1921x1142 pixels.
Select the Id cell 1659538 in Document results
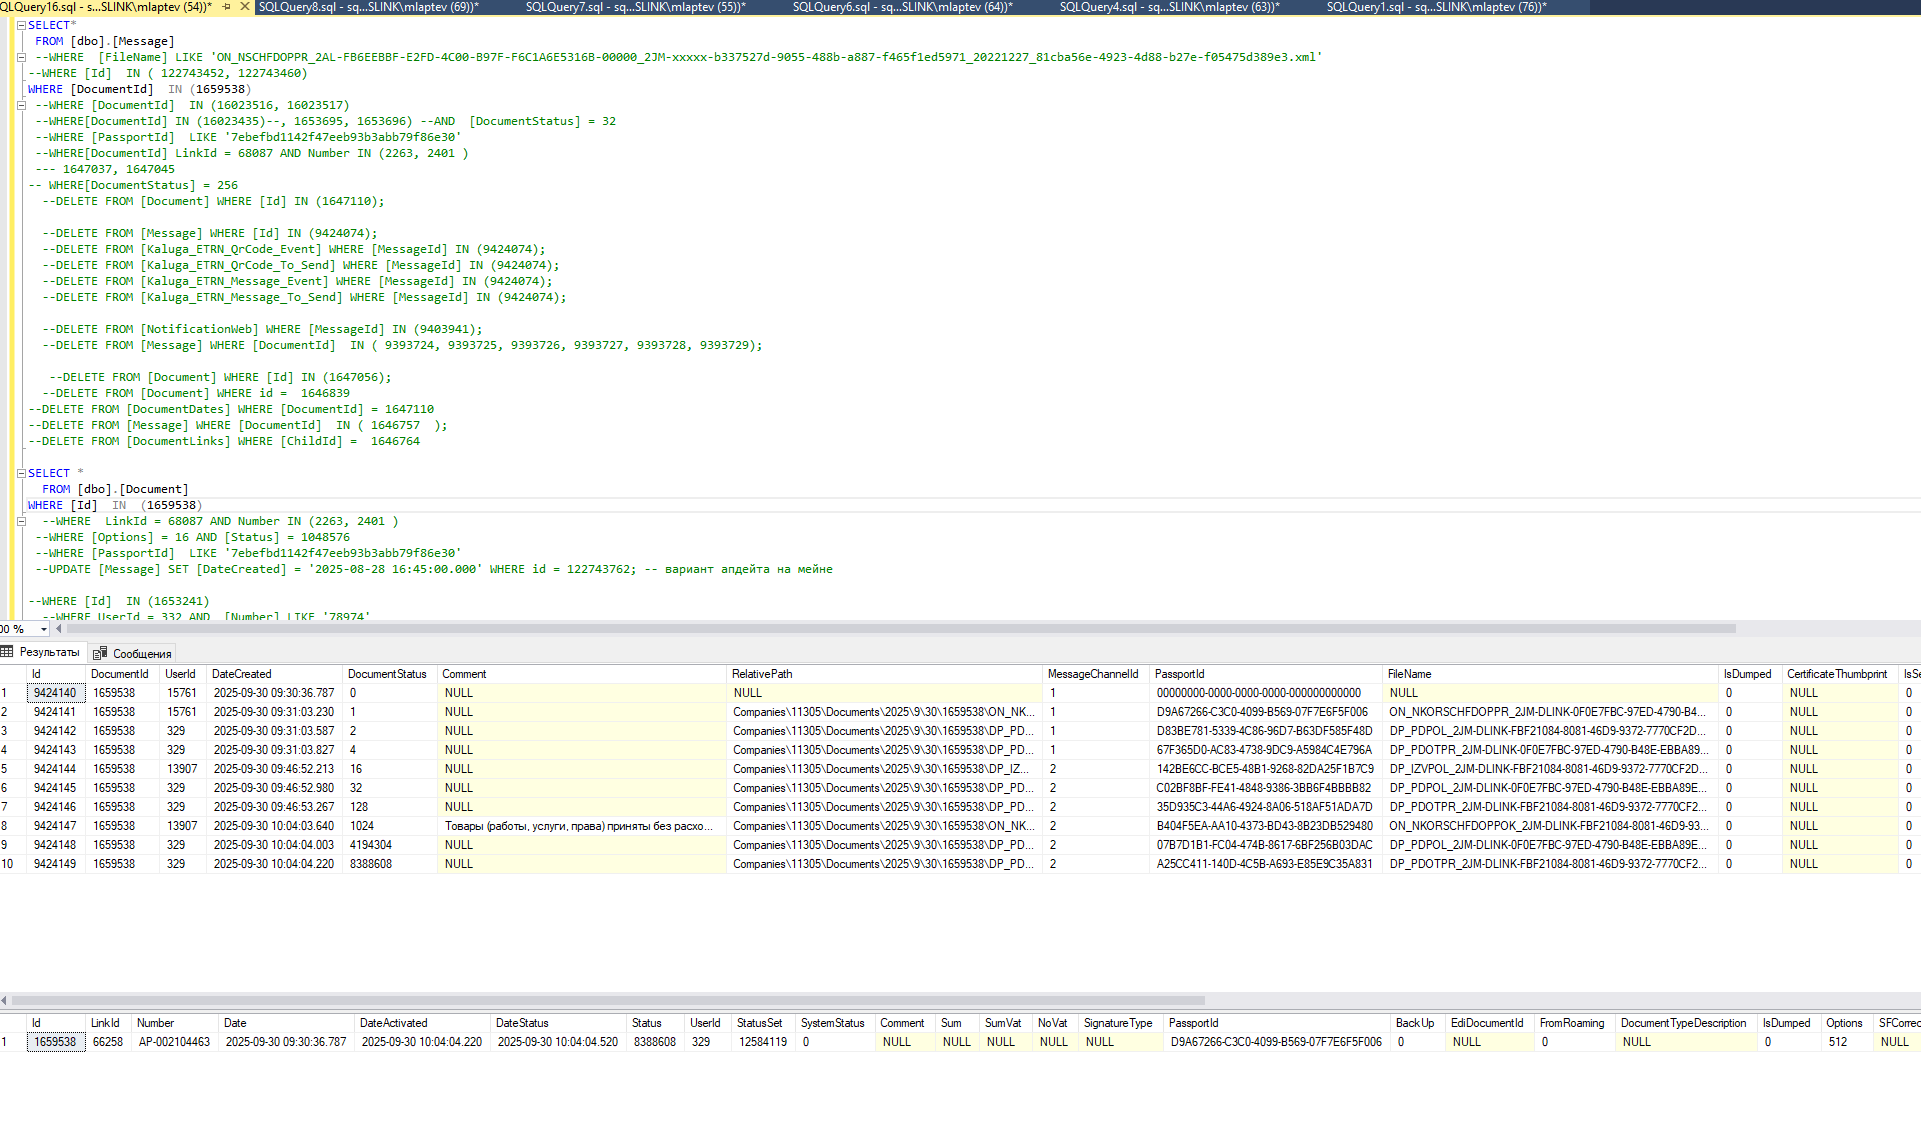56,1042
